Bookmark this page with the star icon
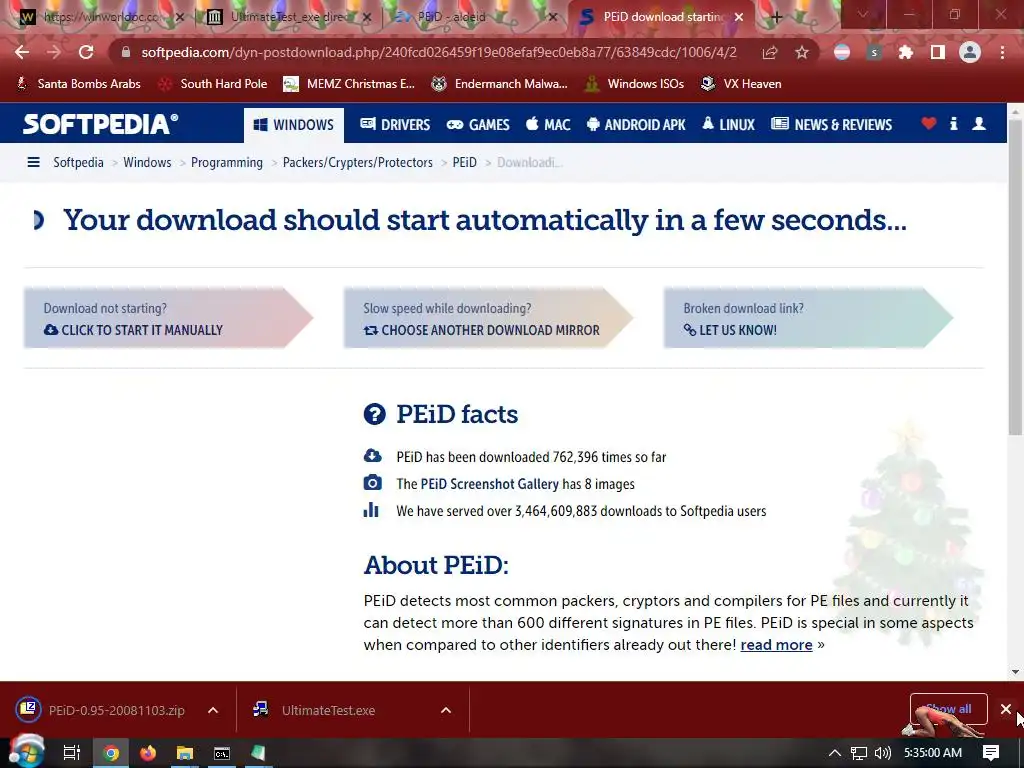 pos(802,52)
